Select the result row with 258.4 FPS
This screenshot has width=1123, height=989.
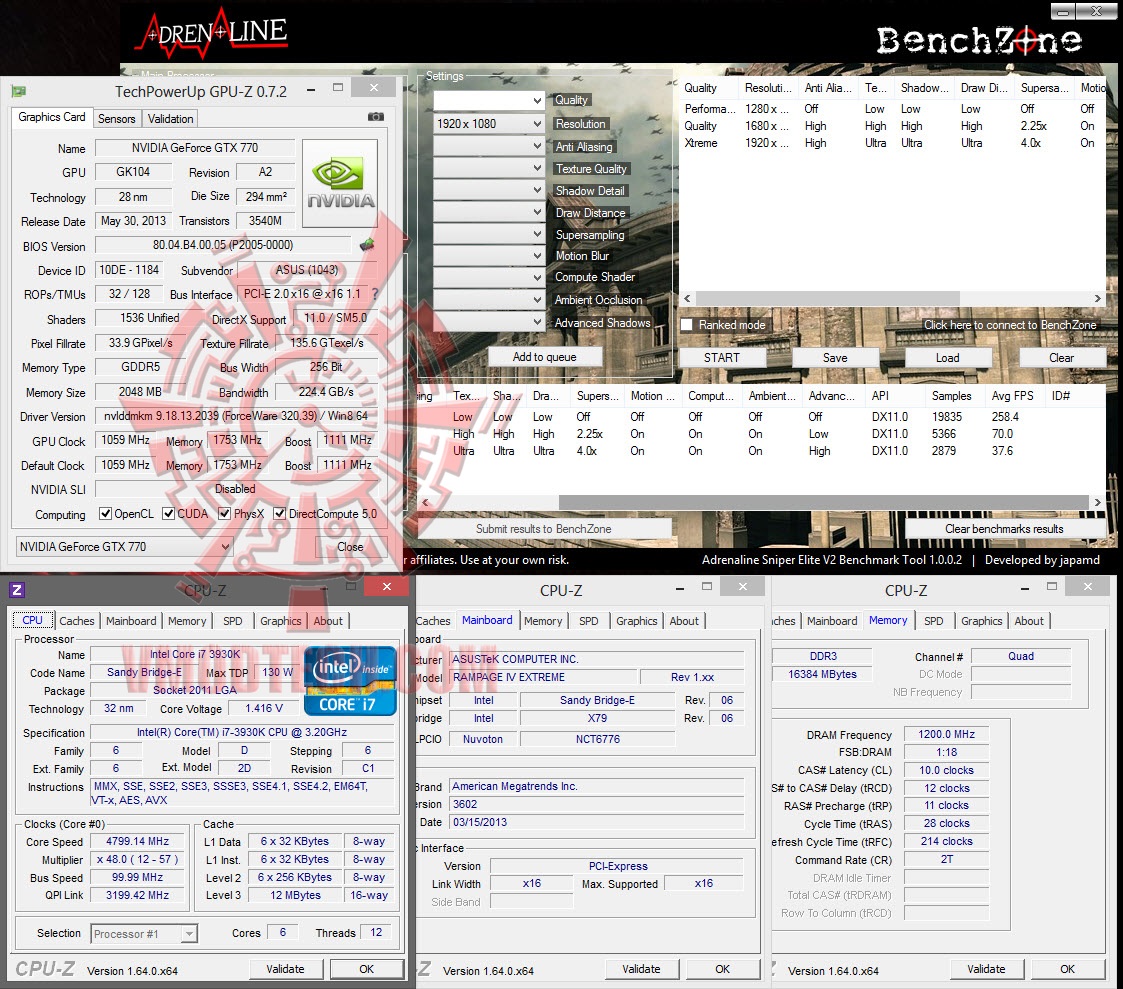point(761,416)
